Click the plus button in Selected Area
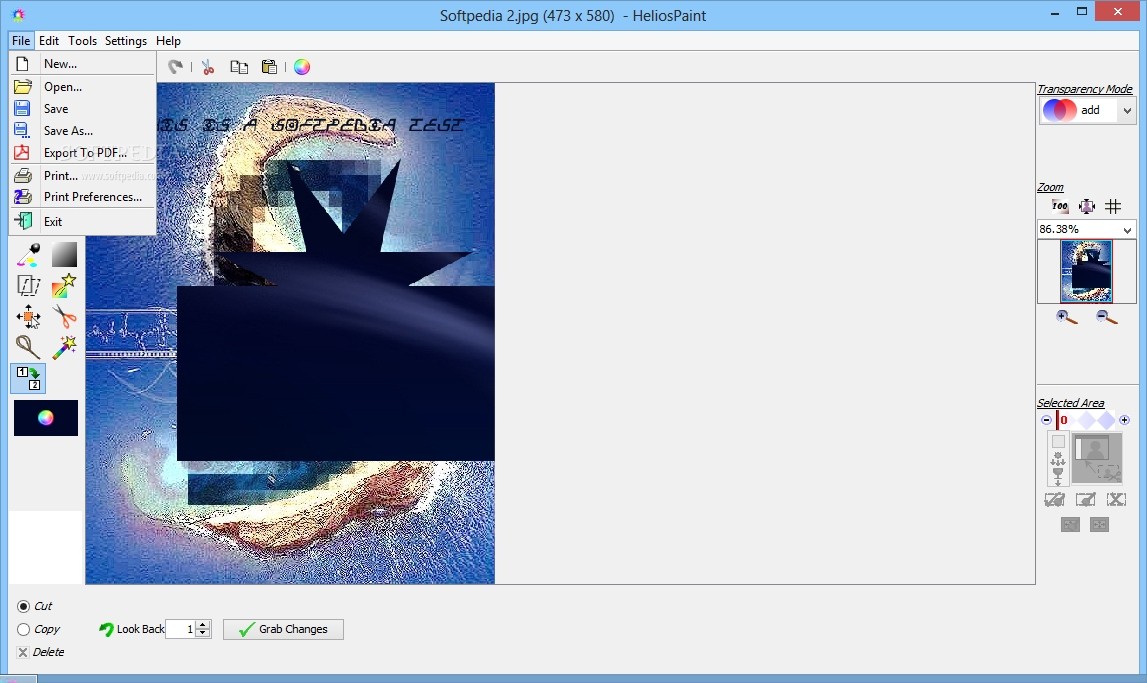The width and height of the screenshot is (1147, 683). tap(1124, 420)
